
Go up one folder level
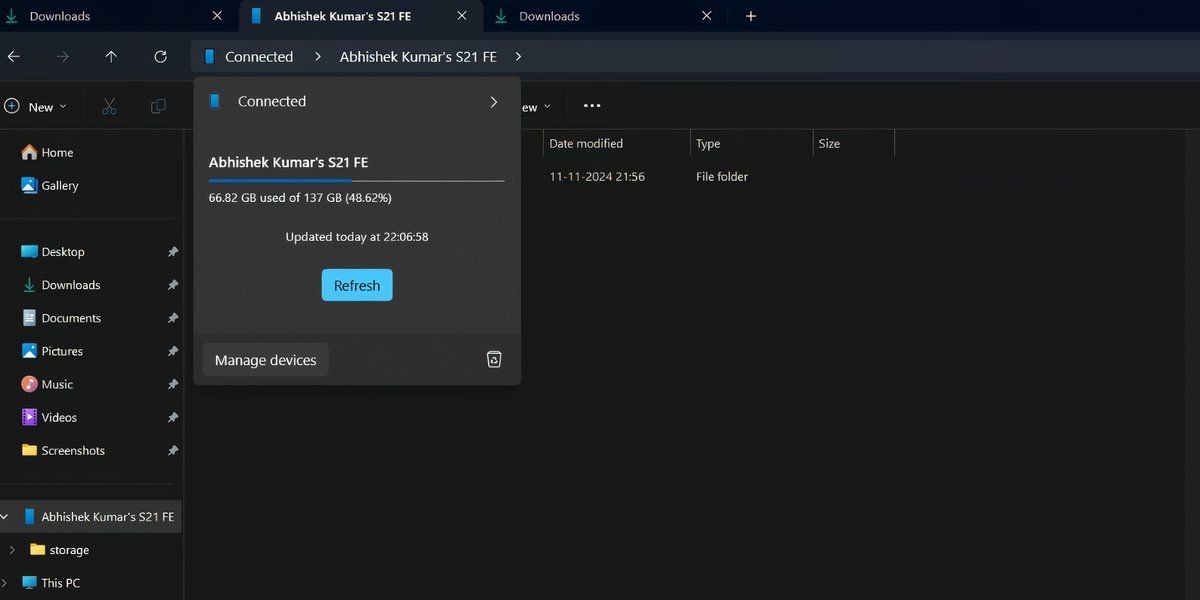(111, 57)
